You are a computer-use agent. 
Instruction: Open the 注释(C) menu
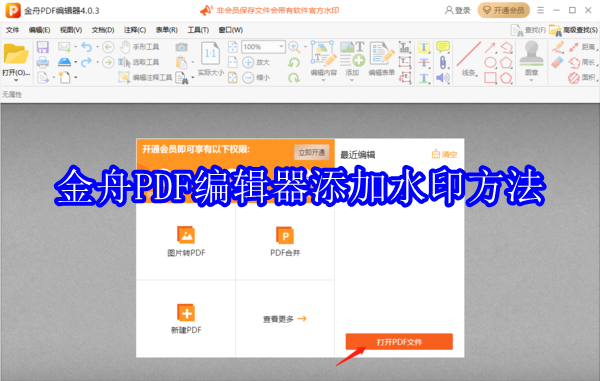pyautogui.click(x=135, y=30)
